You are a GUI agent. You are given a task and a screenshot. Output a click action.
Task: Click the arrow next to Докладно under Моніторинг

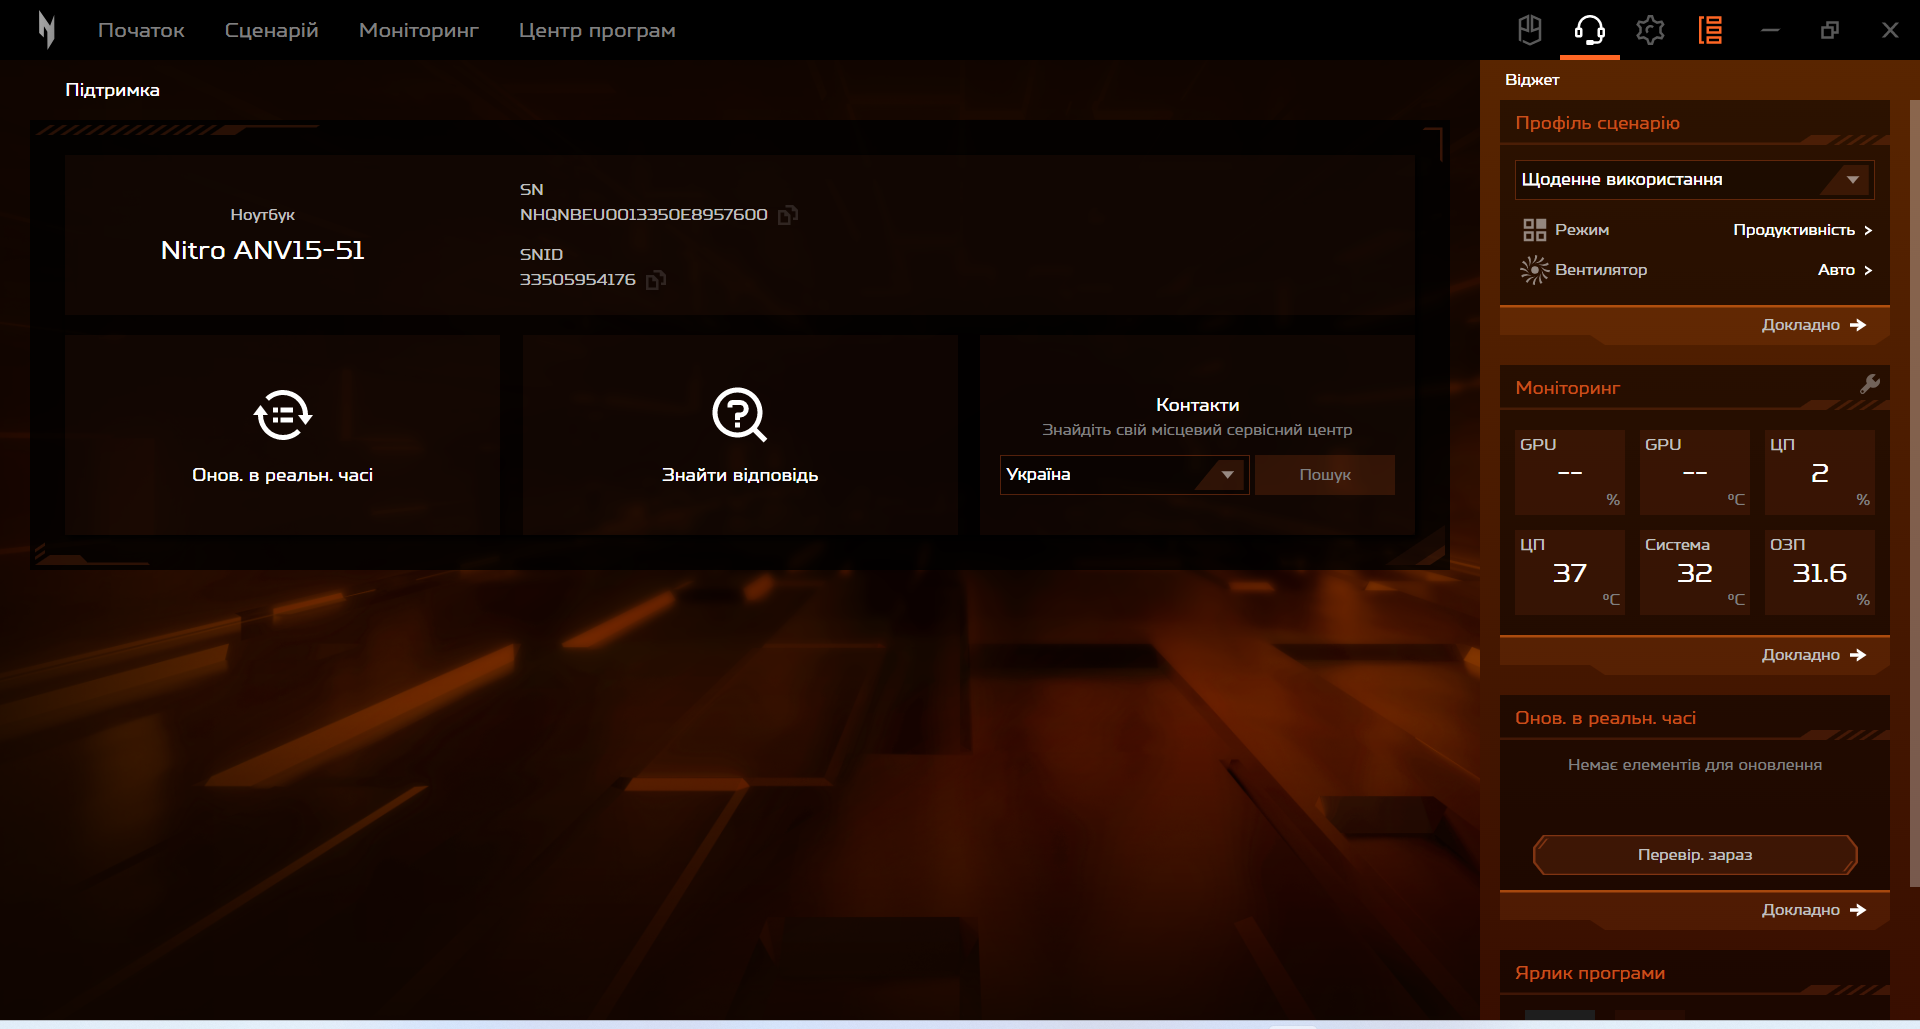1858,655
